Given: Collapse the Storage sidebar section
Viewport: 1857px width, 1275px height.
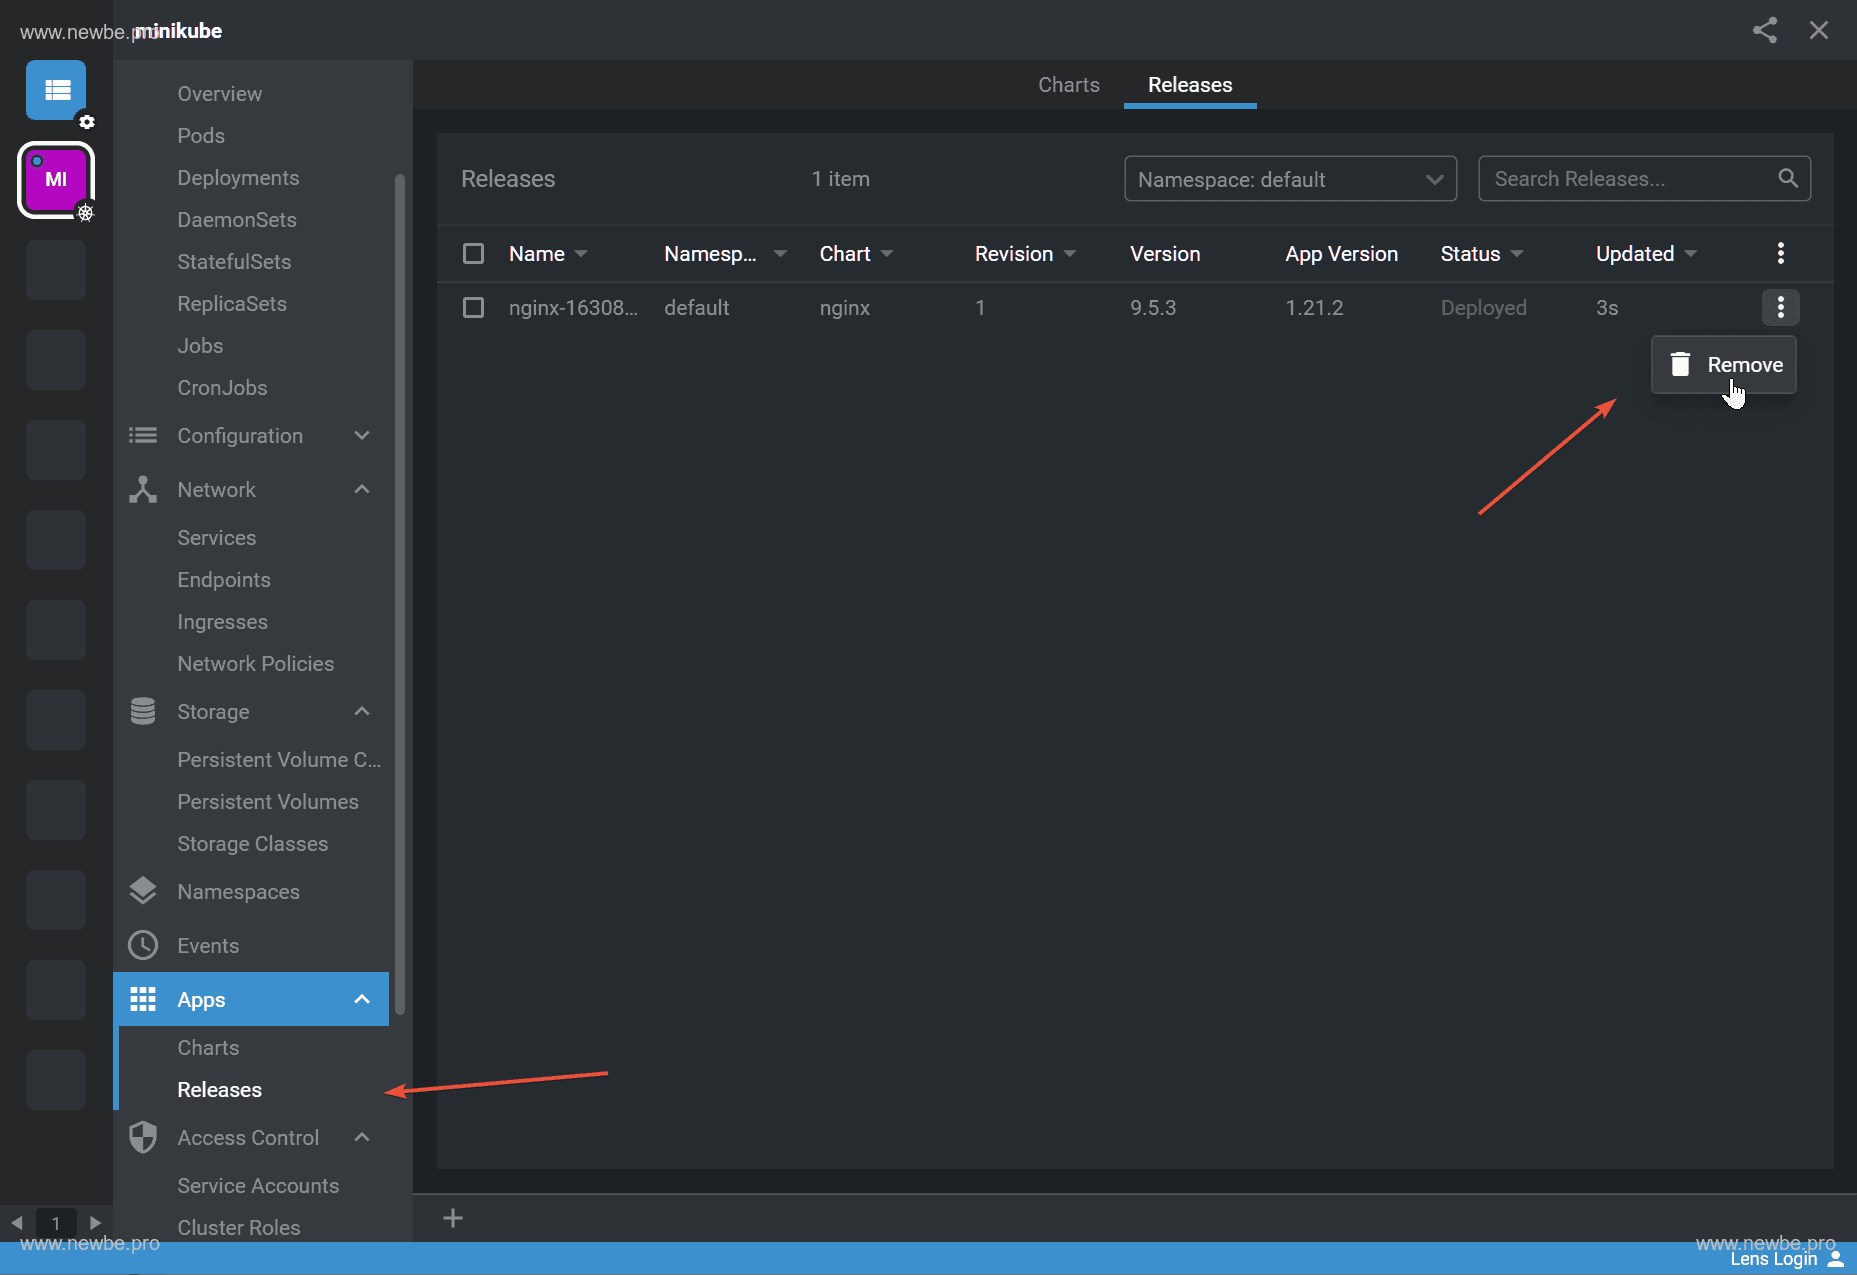Looking at the screenshot, I should tap(362, 712).
